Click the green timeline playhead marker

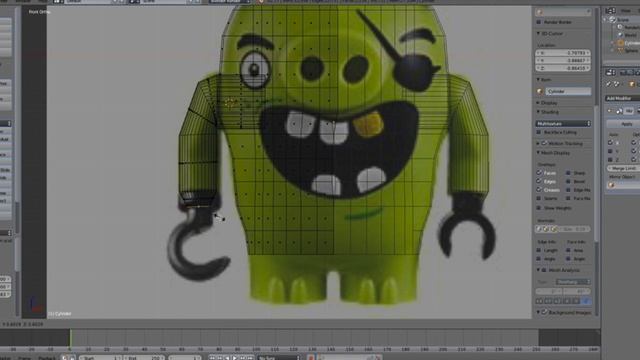coord(70,338)
